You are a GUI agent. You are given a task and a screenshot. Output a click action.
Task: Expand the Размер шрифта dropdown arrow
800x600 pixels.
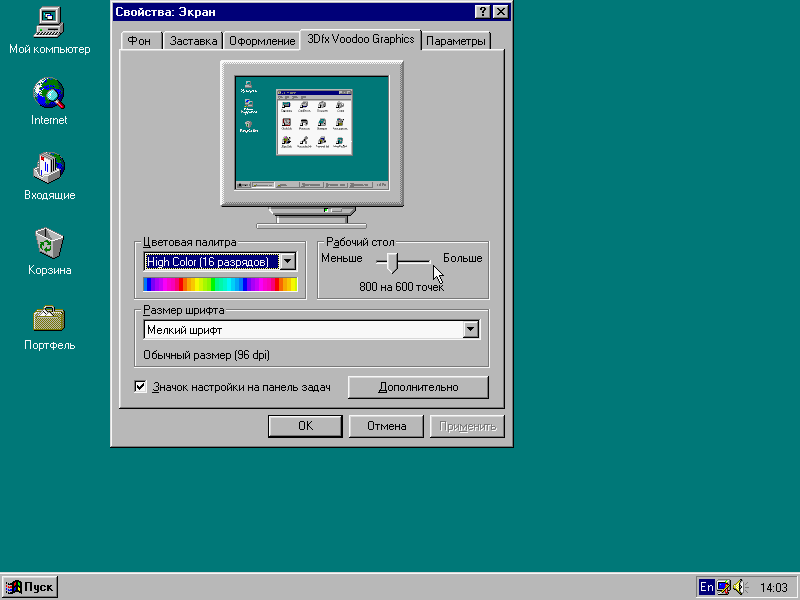(x=471, y=330)
